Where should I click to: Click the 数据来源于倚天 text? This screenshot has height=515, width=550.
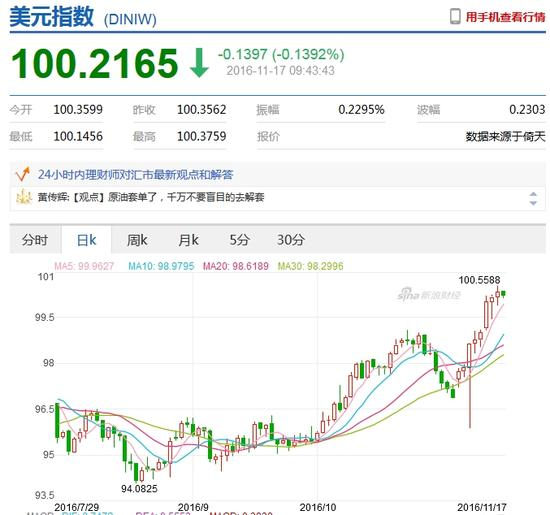tap(505, 136)
